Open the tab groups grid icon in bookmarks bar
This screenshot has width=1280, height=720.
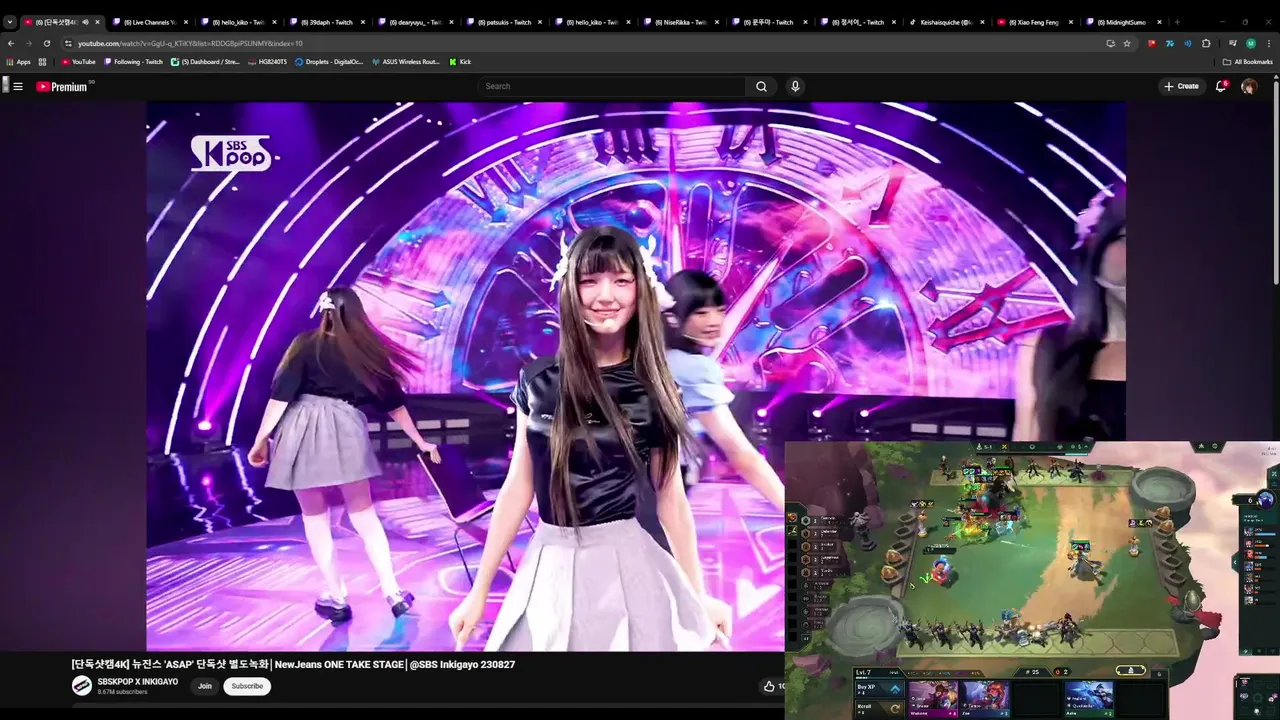coord(42,62)
